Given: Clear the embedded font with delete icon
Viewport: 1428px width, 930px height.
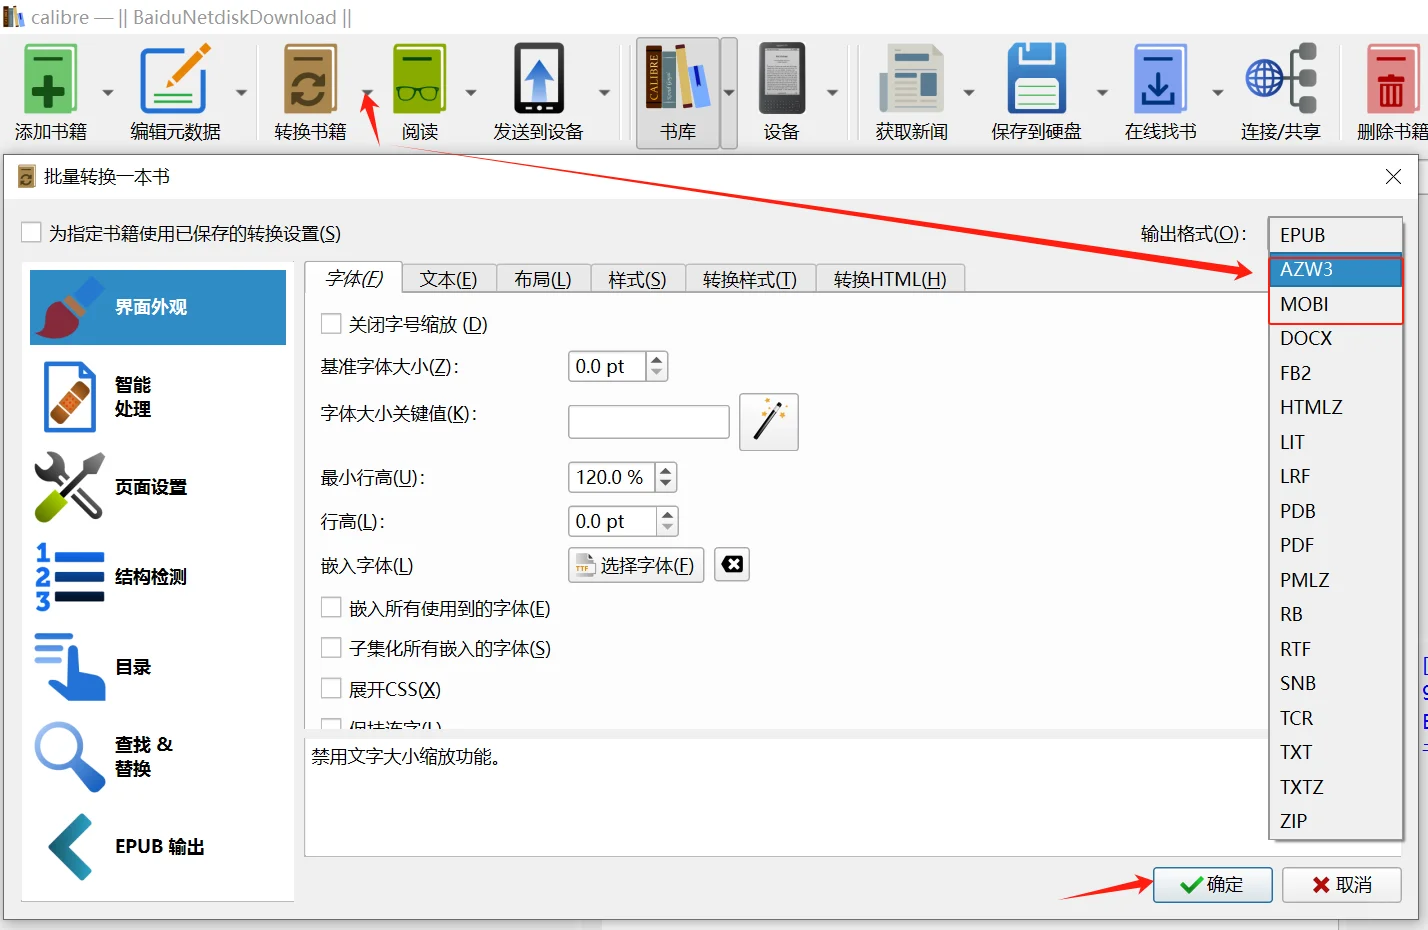Looking at the screenshot, I should (732, 564).
